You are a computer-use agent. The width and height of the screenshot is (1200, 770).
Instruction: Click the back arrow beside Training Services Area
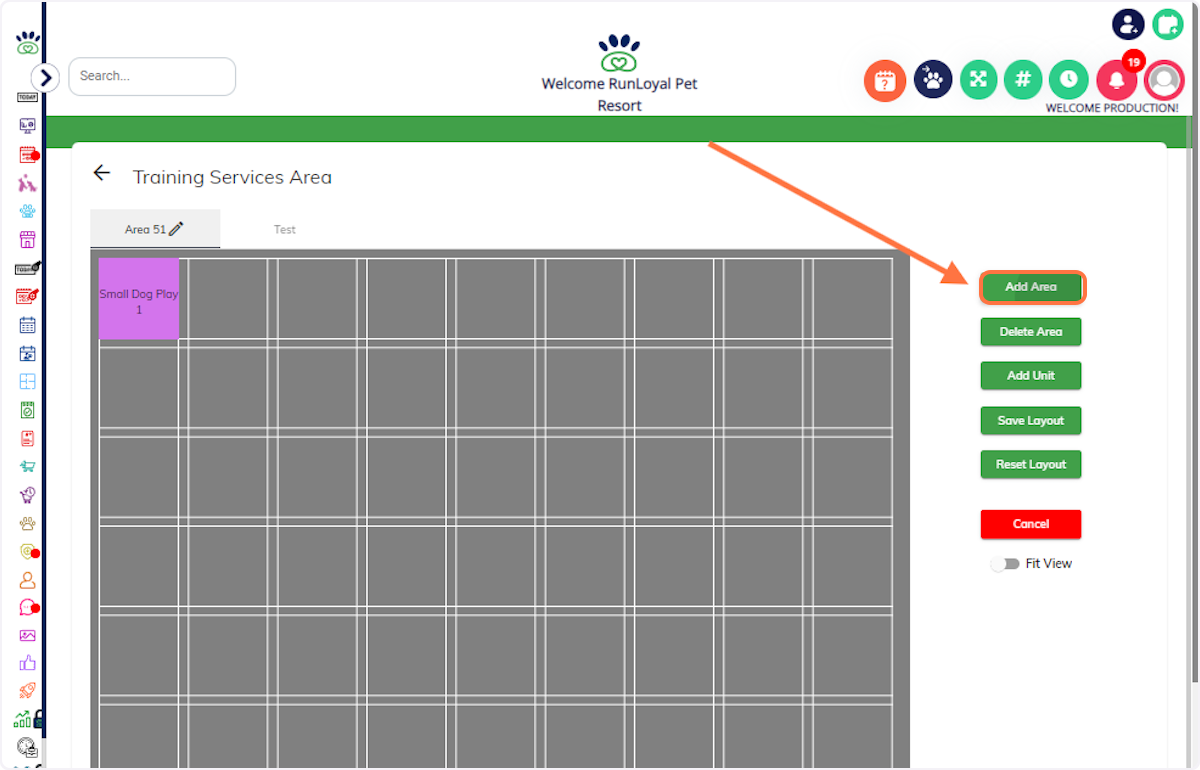101,172
